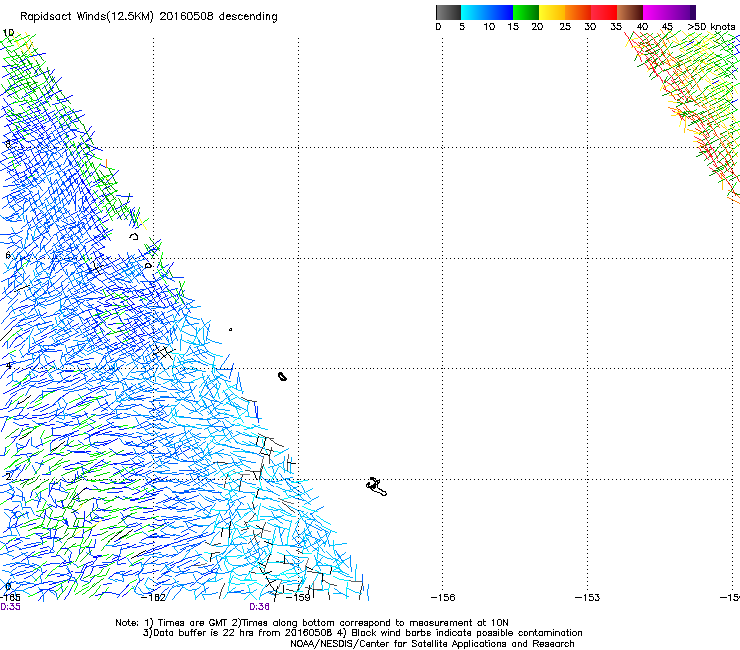Viewport: 740px width, 650px height.
Task: Click the 'Data buffer is 22 hrs' note line
Action: [x=362, y=633]
